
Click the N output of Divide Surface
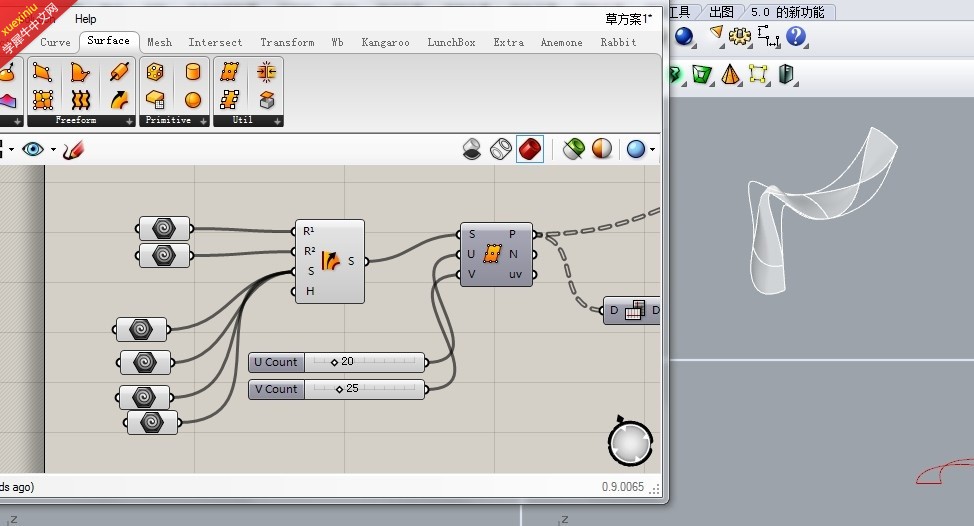tap(513, 254)
